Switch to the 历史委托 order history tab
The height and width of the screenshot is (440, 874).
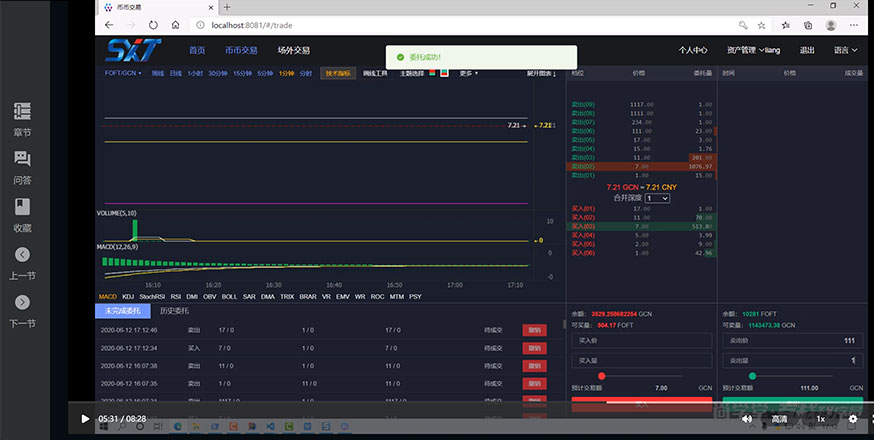pyautogui.click(x=174, y=311)
